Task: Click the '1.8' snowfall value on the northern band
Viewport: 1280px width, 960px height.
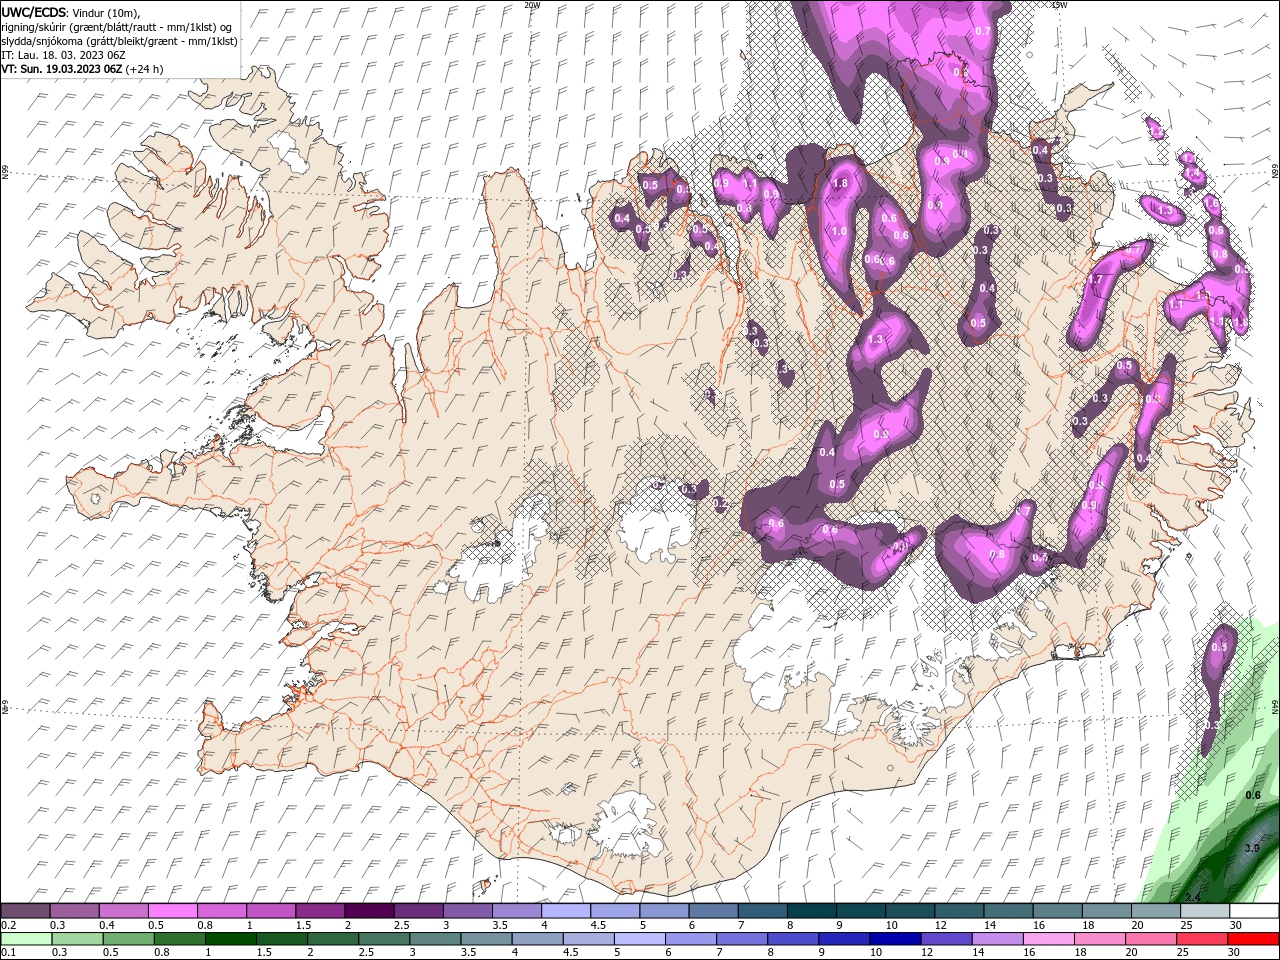Action: 840,184
